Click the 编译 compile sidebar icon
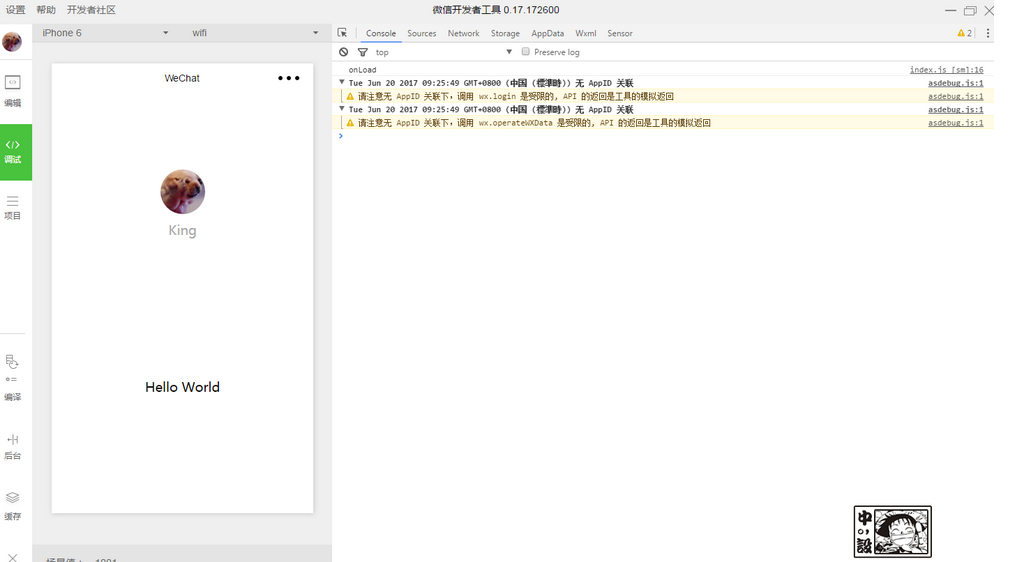1009x562 pixels. 12,379
